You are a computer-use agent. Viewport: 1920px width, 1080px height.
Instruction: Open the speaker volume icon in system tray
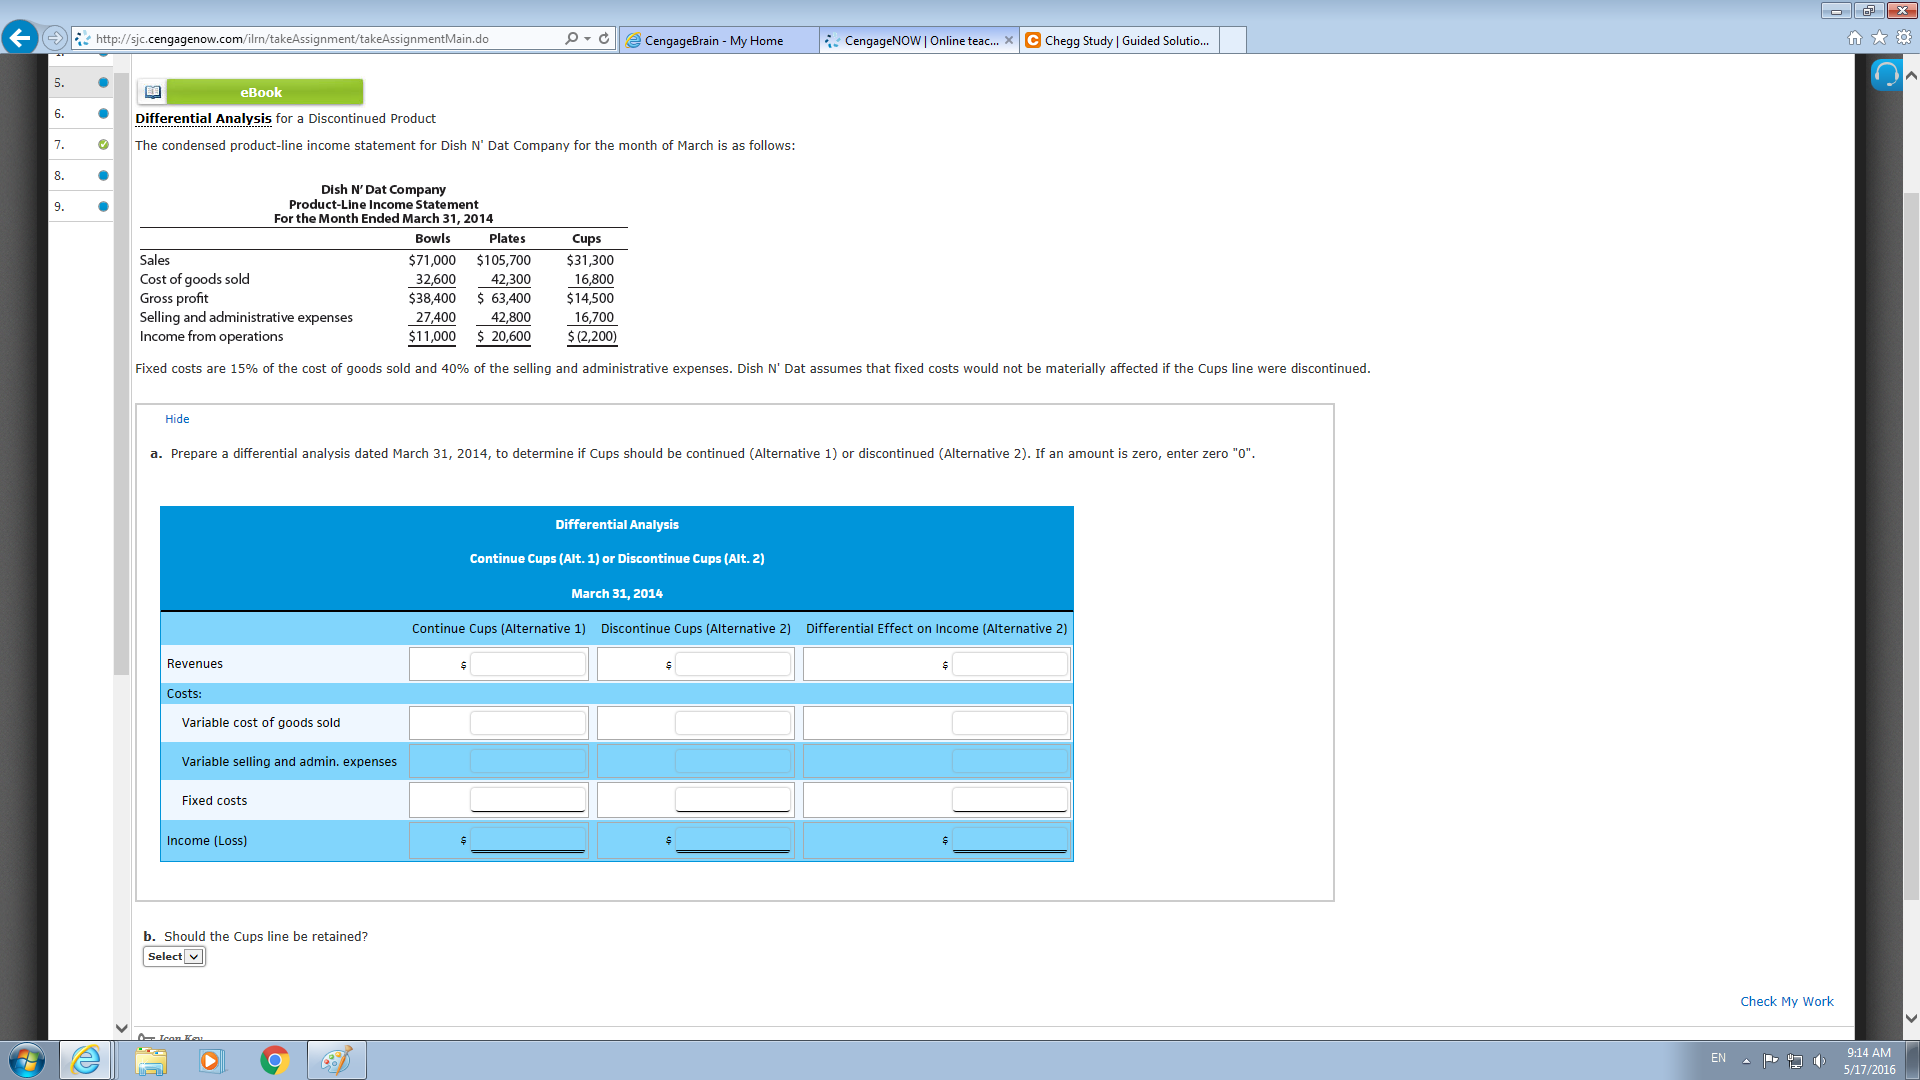click(1822, 1060)
